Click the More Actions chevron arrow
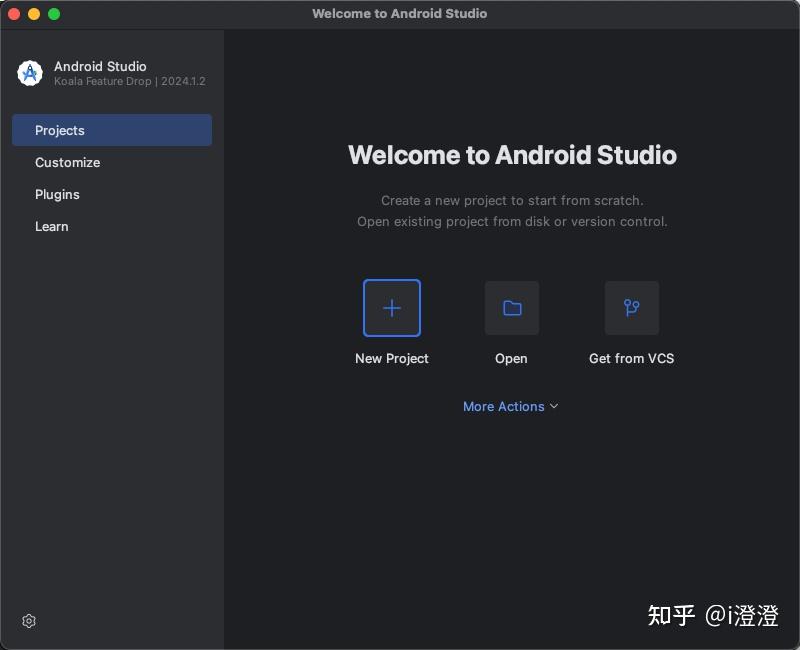 pos(554,406)
